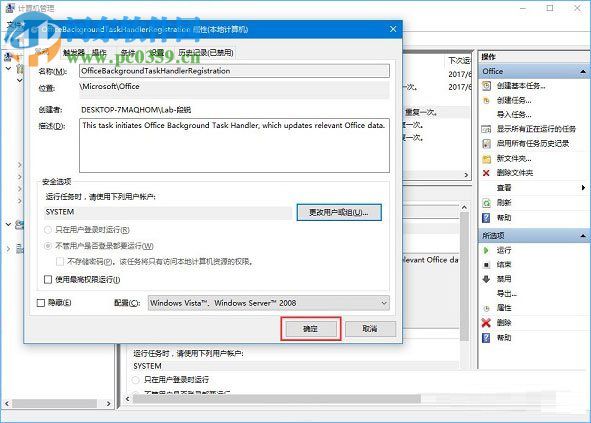
Task: Collapse the Office section in Actions pane
Action: pyautogui.click(x=583, y=71)
